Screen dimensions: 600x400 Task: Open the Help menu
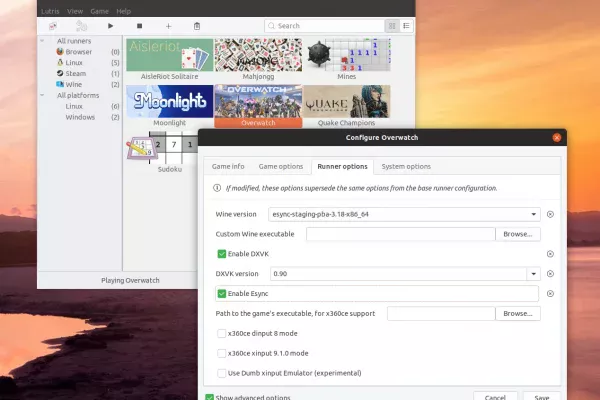pos(124,11)
